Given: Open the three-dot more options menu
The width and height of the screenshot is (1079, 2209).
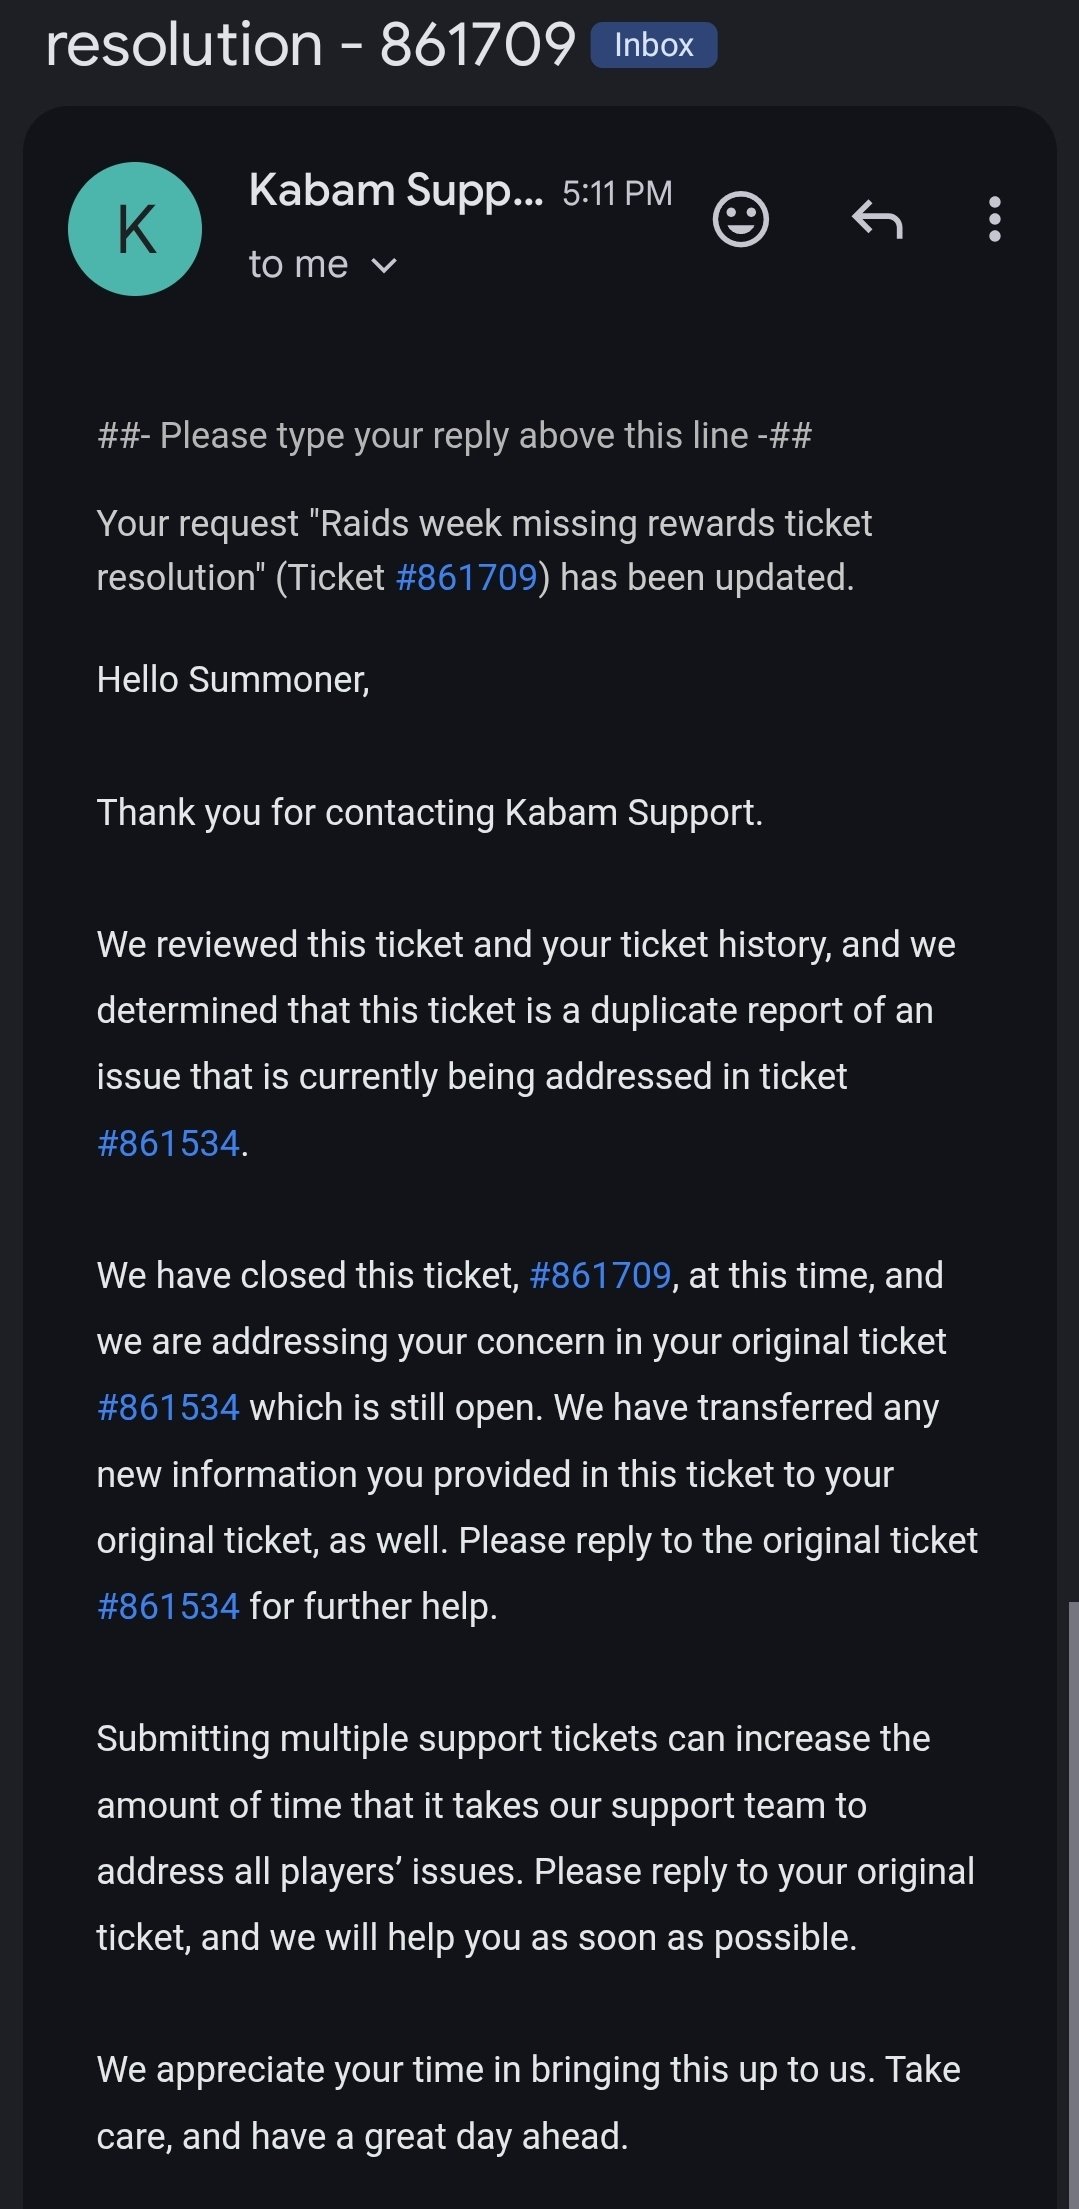Looking at the screenshot, I should pyautogui.click(x=994, y=219).
